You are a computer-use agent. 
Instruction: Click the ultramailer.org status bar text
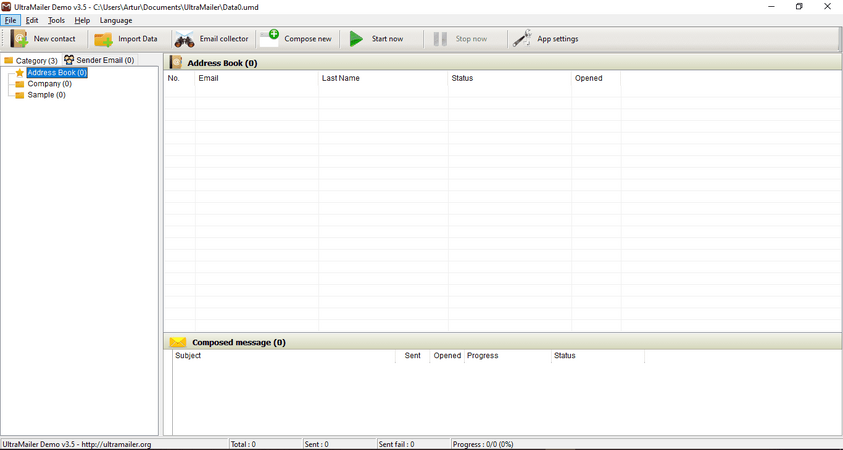[x=77, y=445]
